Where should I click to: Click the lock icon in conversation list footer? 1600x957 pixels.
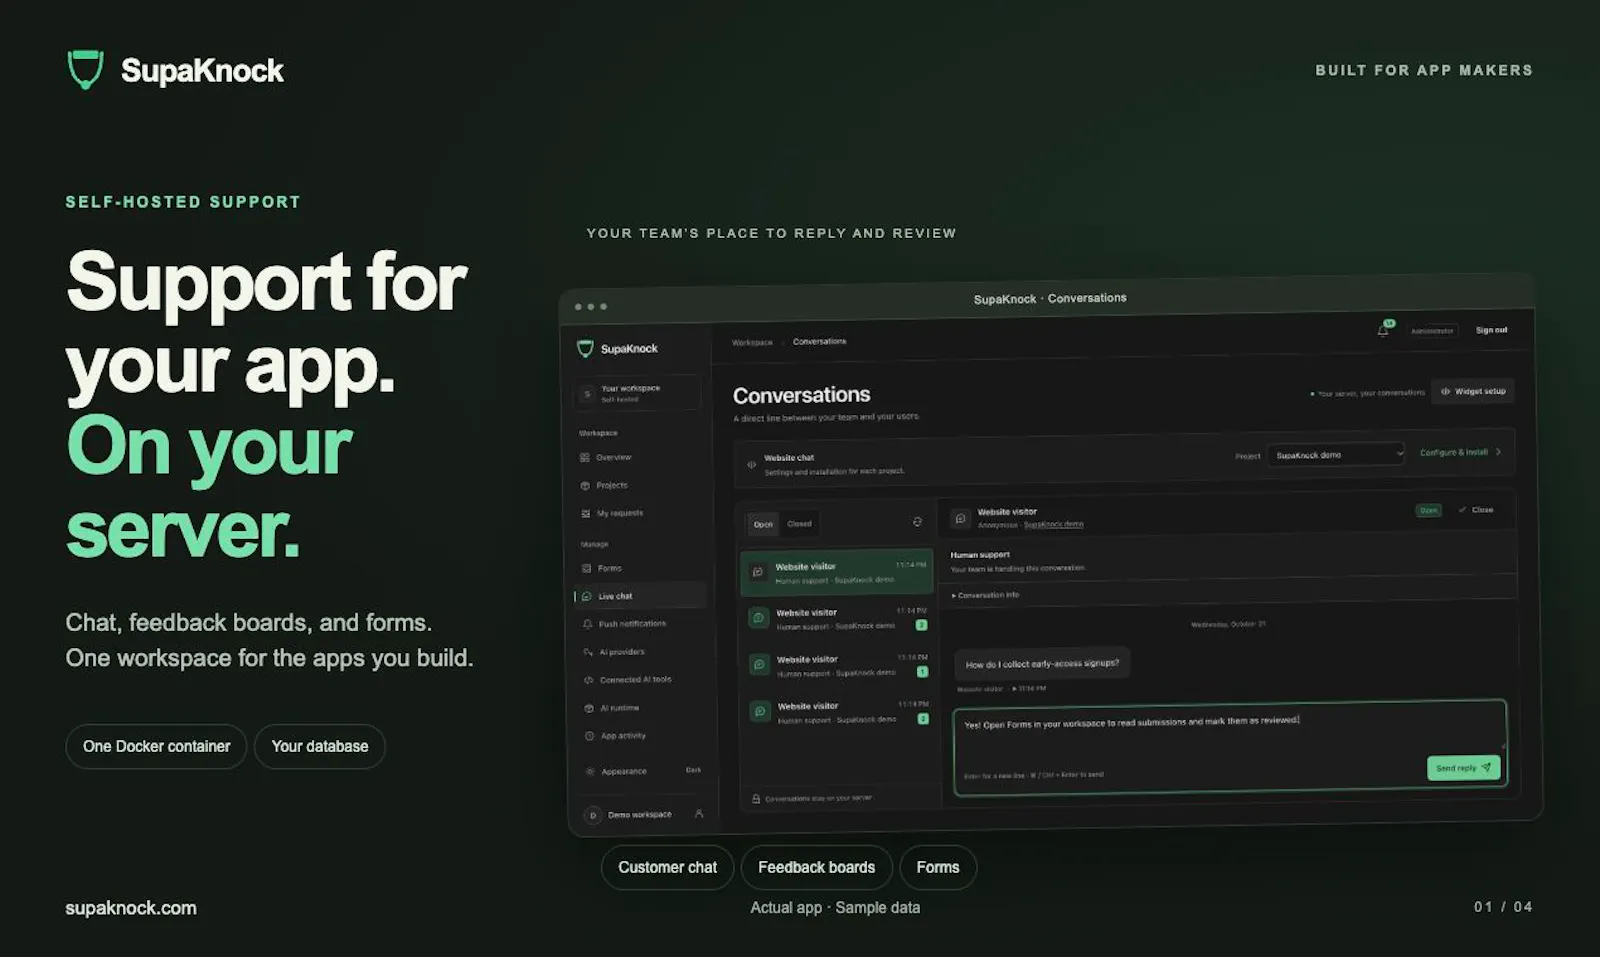coord(756,798)
